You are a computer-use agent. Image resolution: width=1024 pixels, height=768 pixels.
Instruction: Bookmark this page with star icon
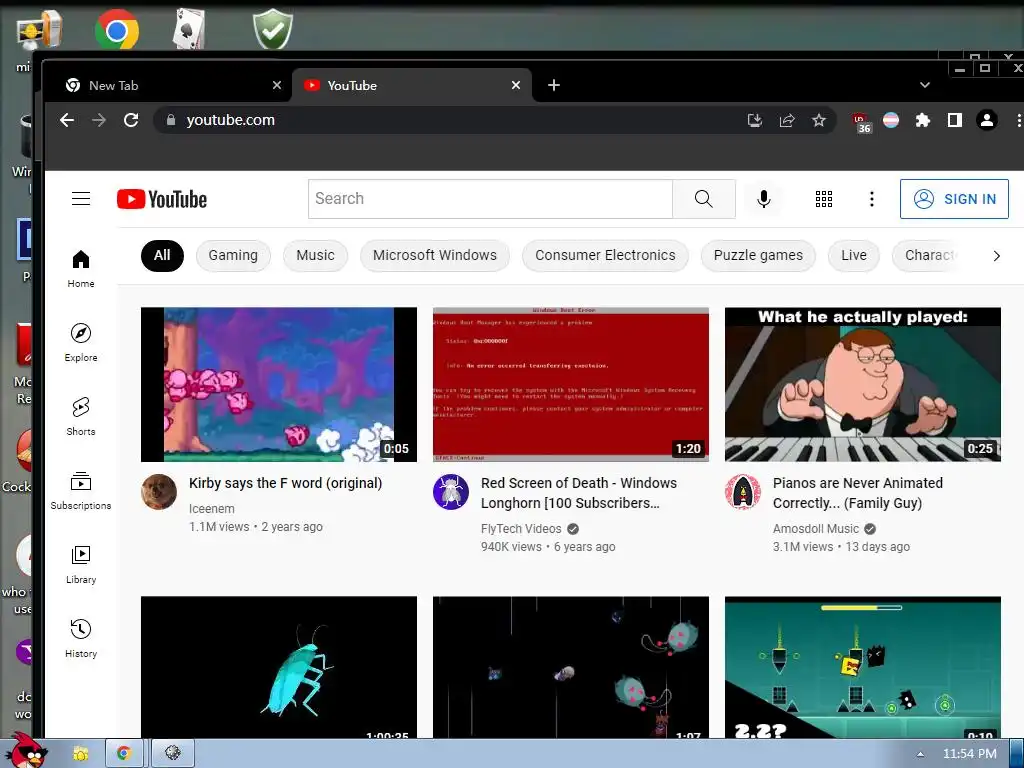tap(818, 120)
